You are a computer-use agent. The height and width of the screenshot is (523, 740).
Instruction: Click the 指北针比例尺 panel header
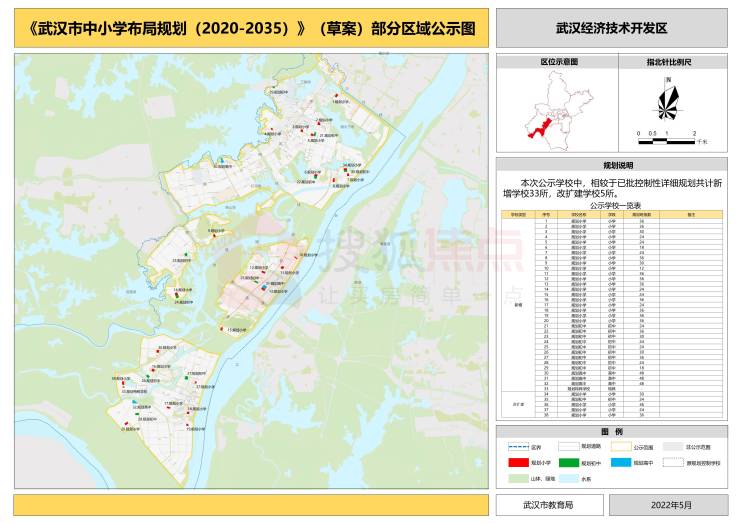click(673, 62)
